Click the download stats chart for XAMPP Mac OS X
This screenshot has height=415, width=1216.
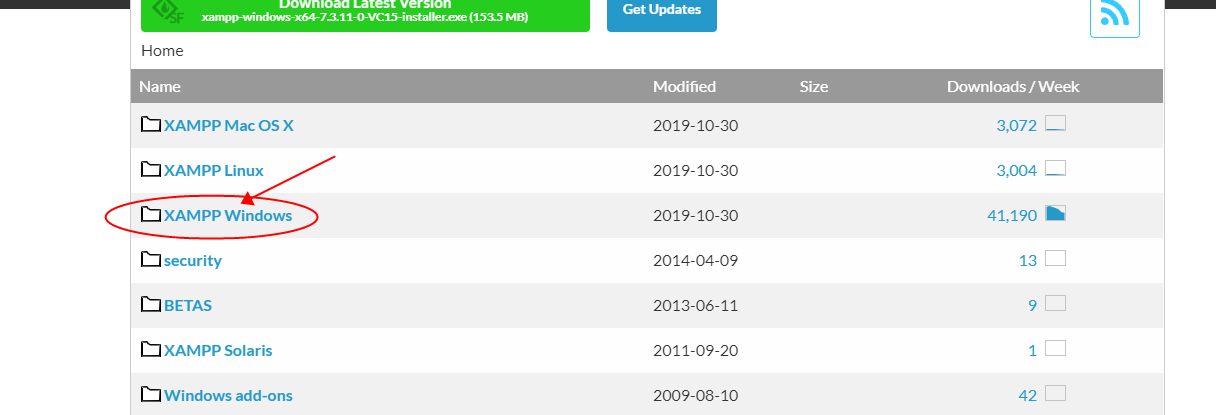1055,124
